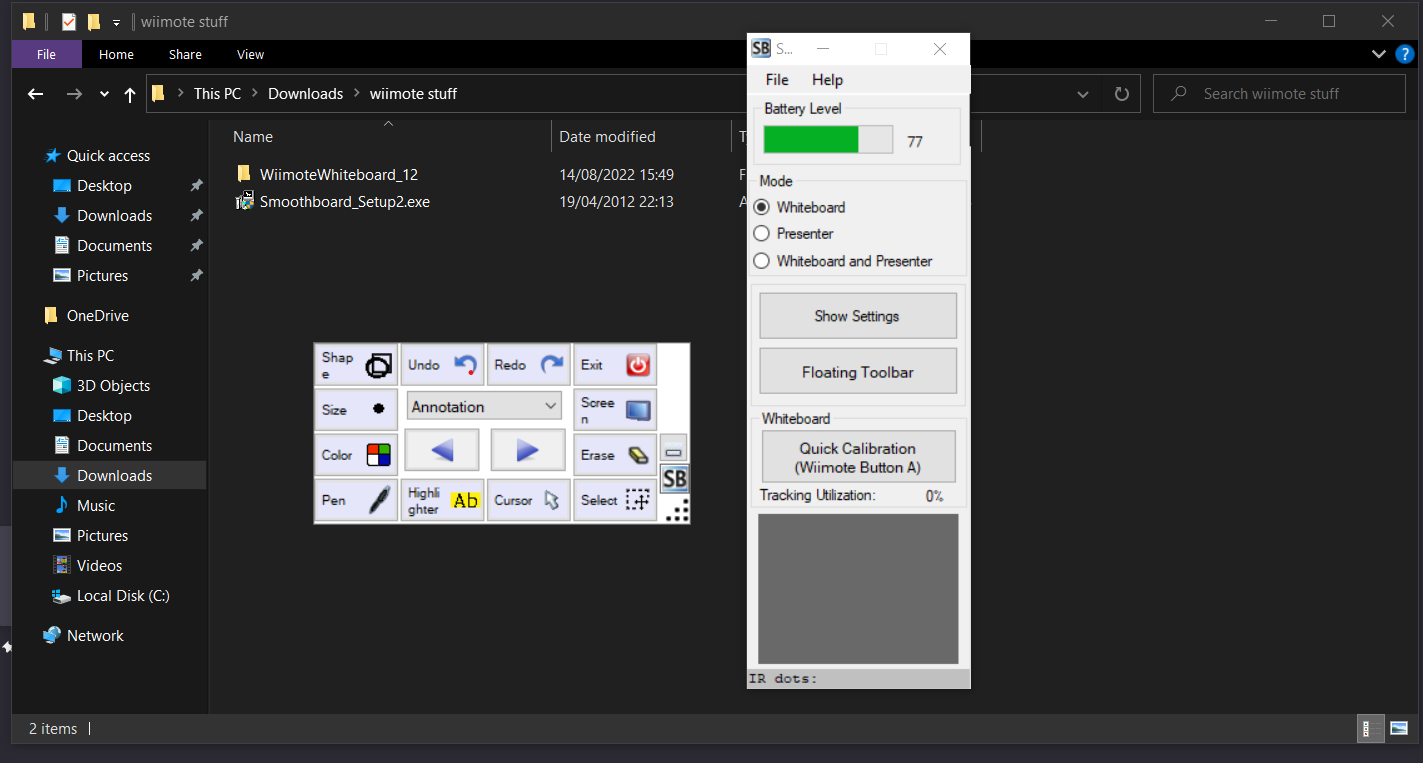Click the chevron after This PC breadcrumb
This screenshot has height=763, width=1423.
[x=255, y=94]
